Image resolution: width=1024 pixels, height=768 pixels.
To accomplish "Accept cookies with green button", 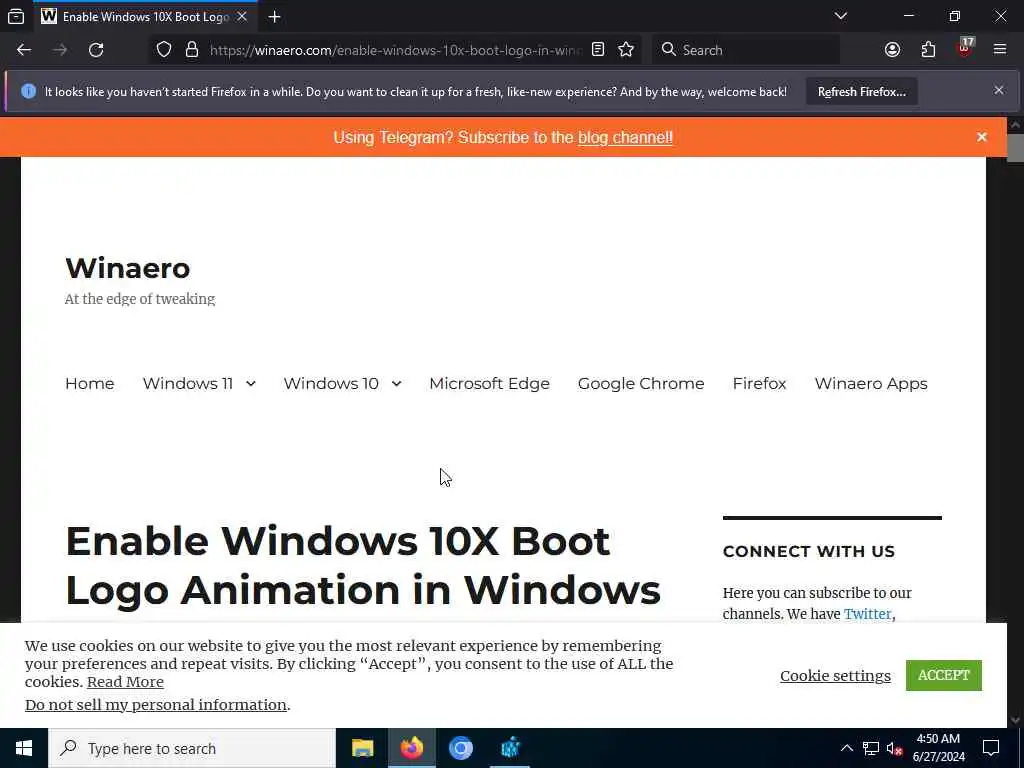I will click(943, 675).
